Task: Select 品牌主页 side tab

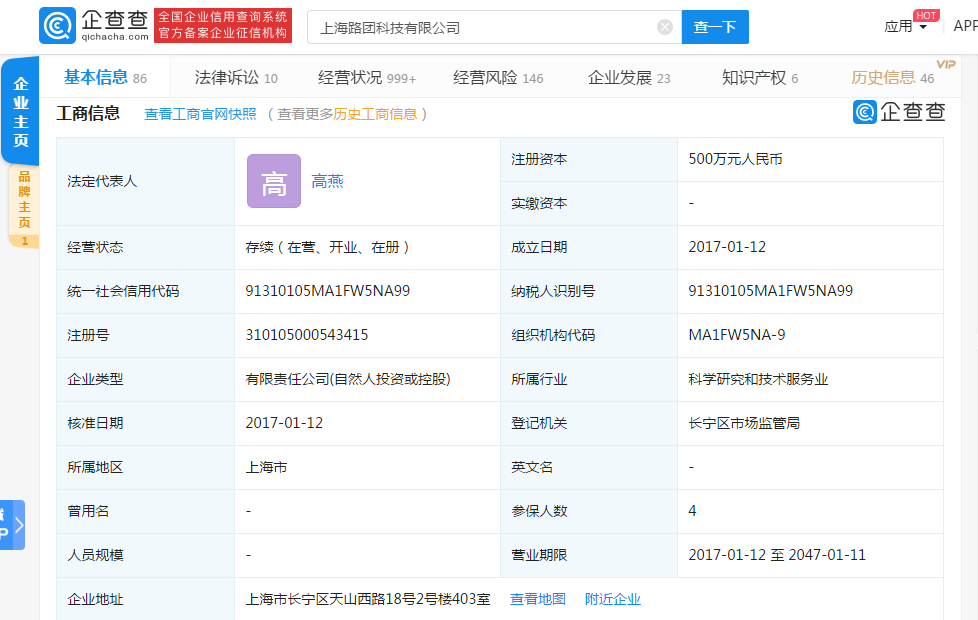Action: pyautogui.click(x=24, y=206)
